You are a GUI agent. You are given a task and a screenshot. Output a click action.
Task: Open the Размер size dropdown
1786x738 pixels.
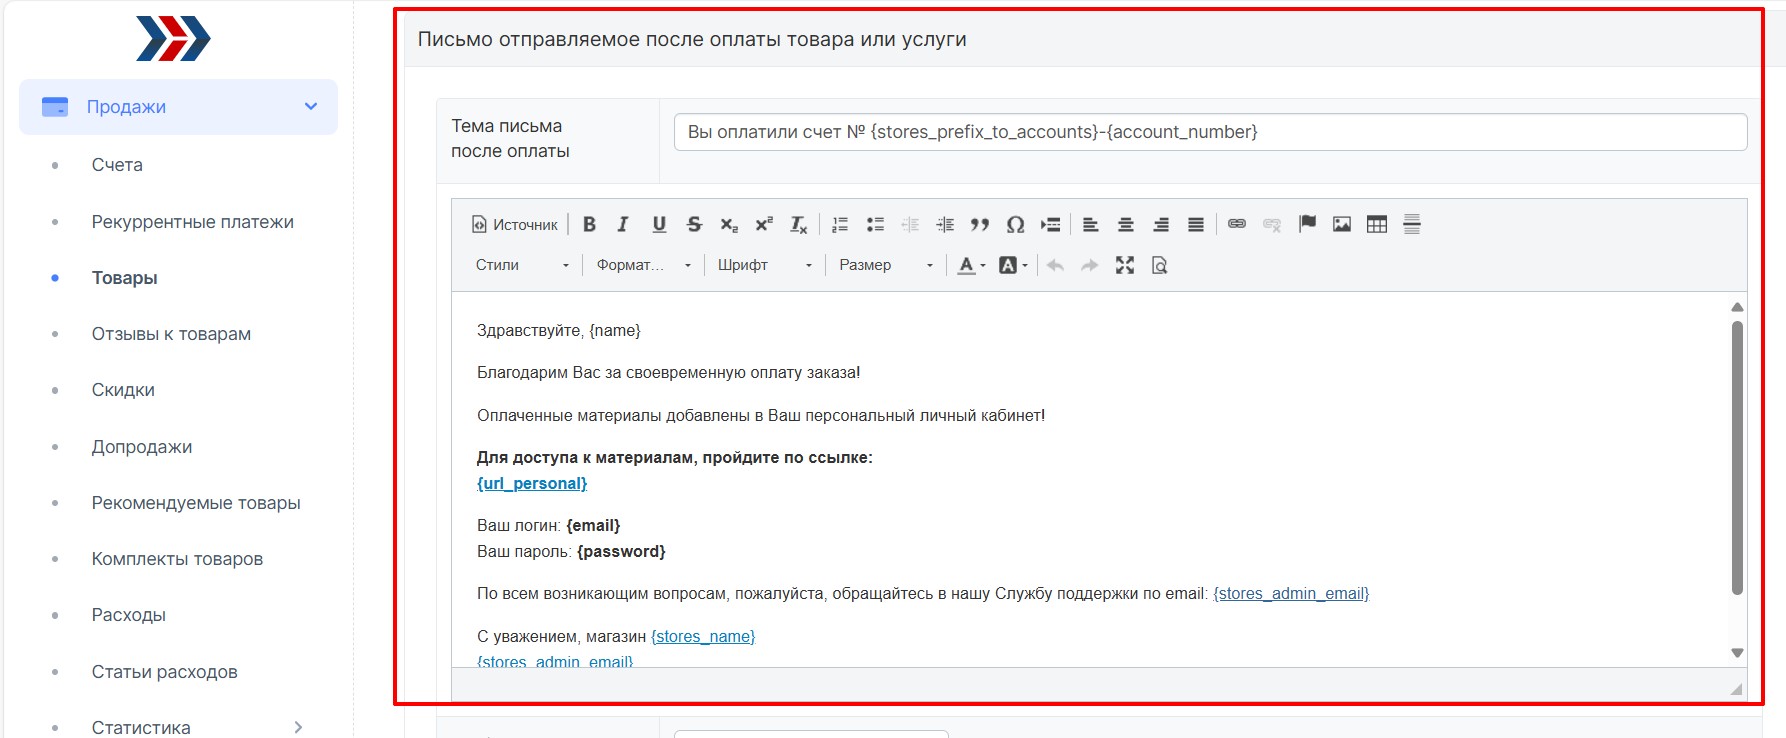(x=886, y=265)
